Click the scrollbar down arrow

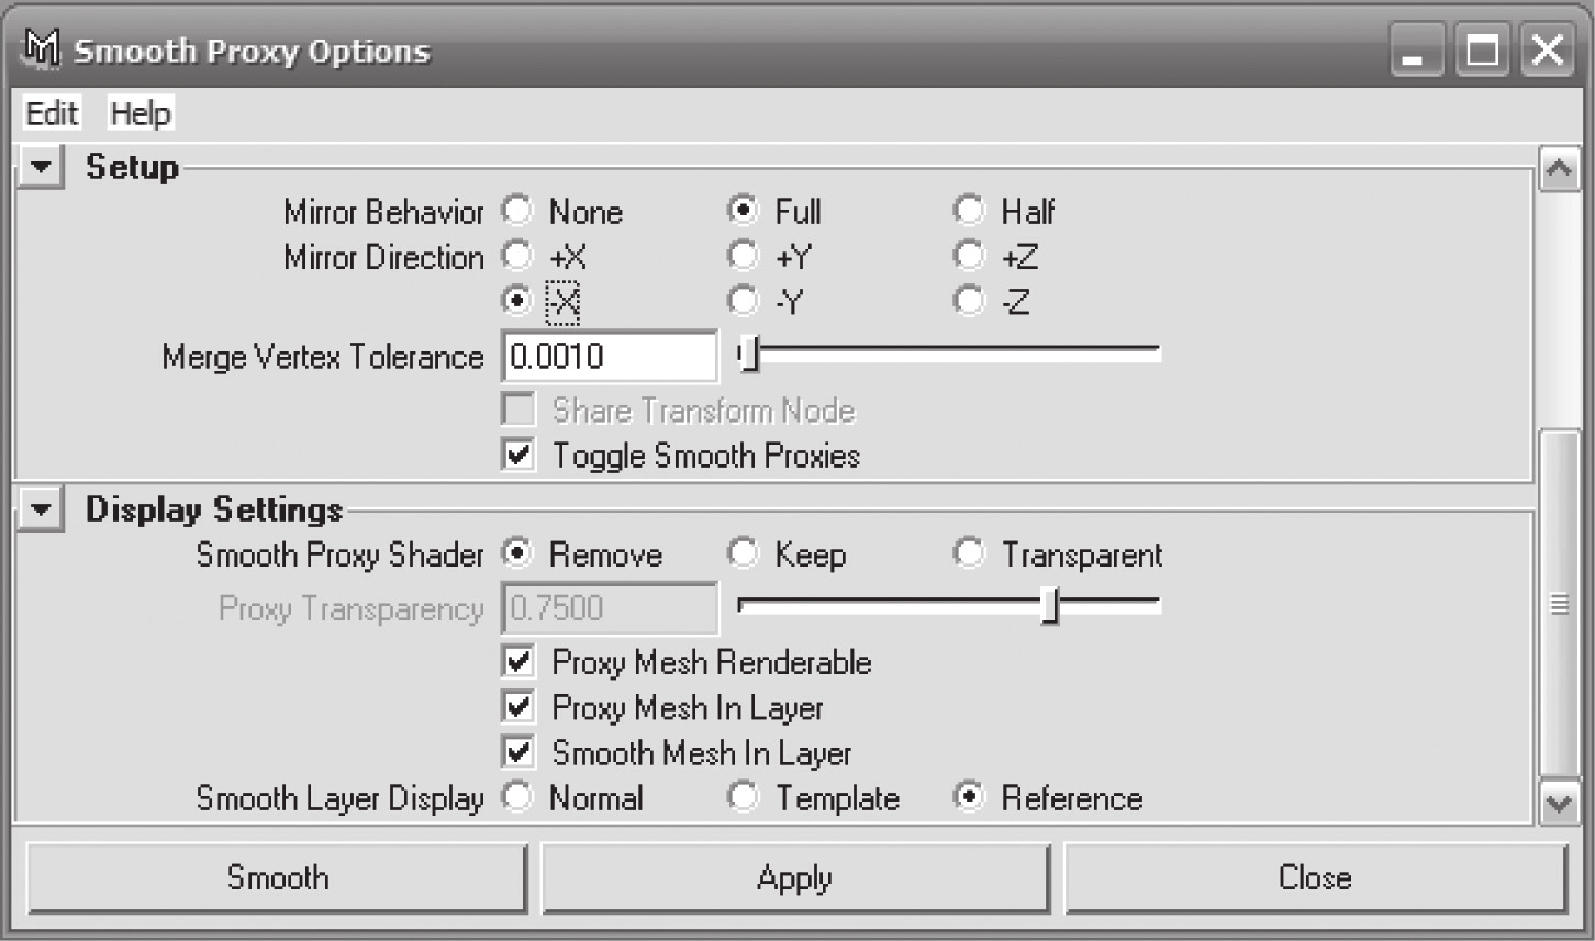1559,802
